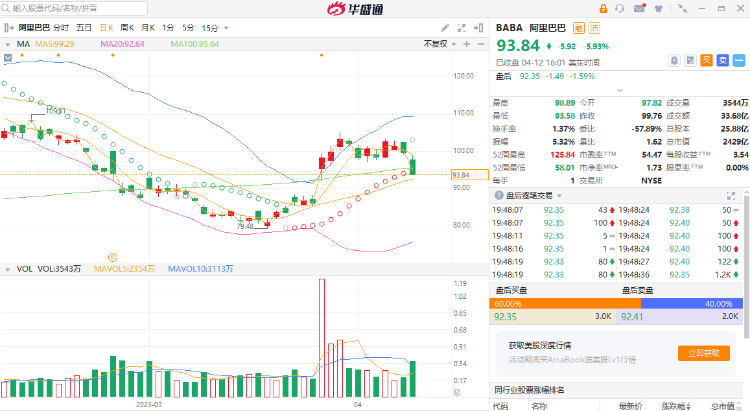
Task: Click MAVOL10 volume average label
Action: [200, 269]
